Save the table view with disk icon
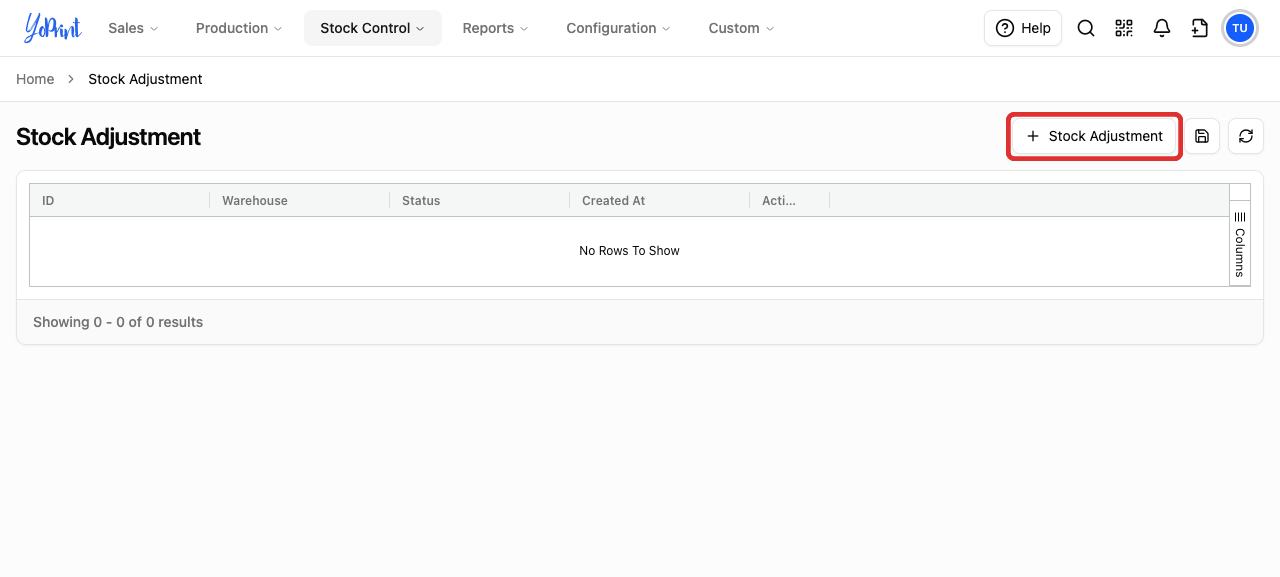This screenshot has width=1280, height=577. (1202, 136)
